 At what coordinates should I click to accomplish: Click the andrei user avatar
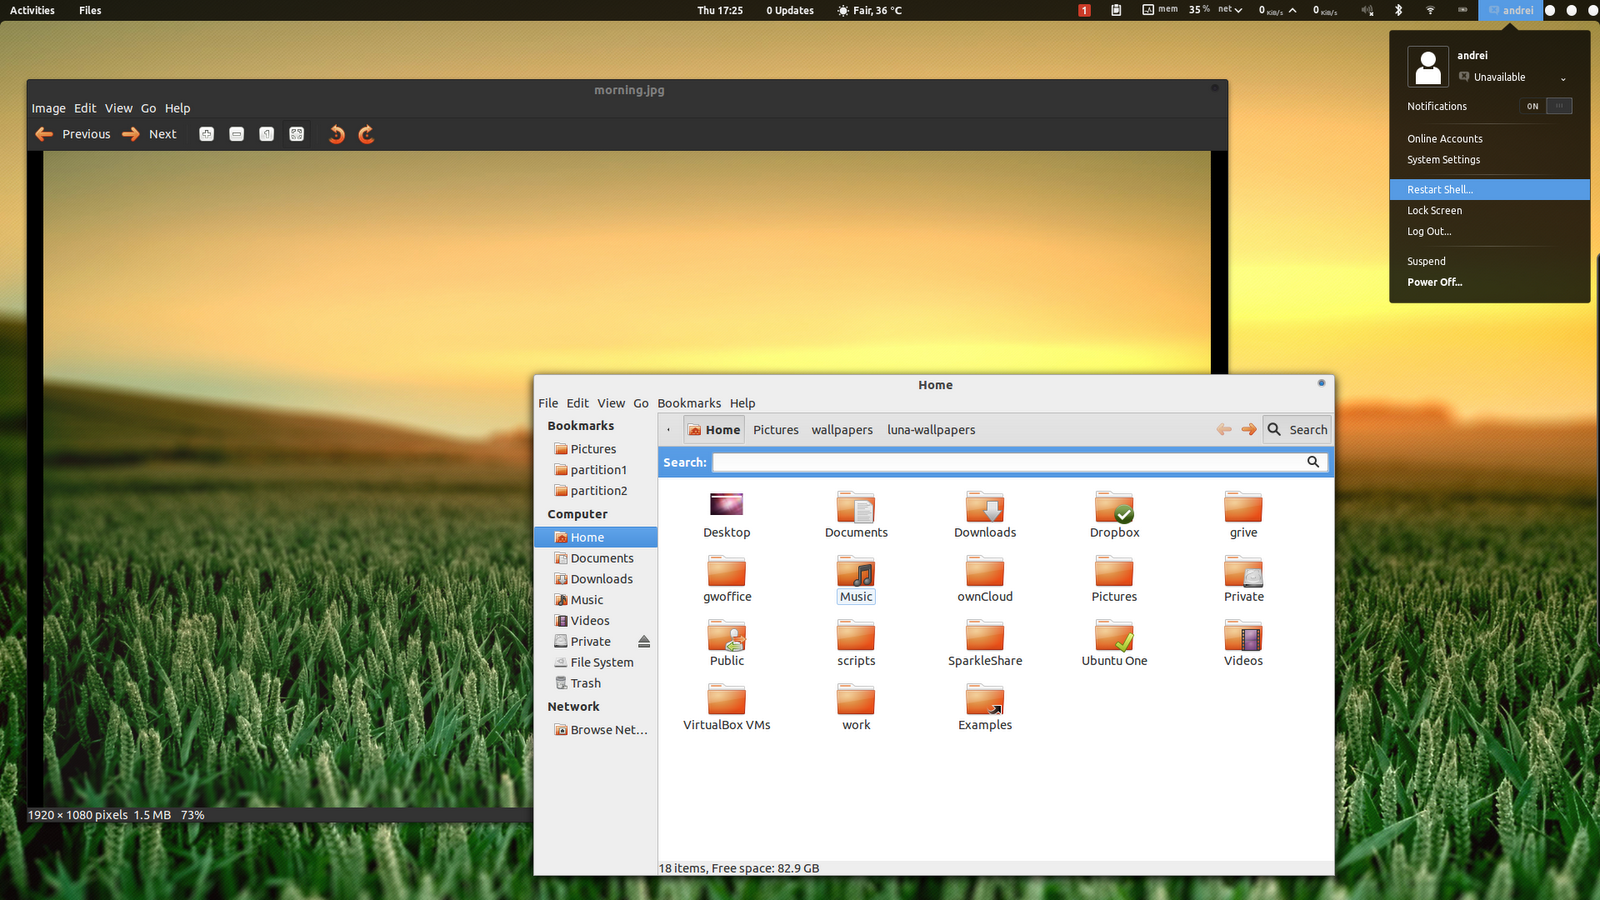click(x=1428, y=67)
